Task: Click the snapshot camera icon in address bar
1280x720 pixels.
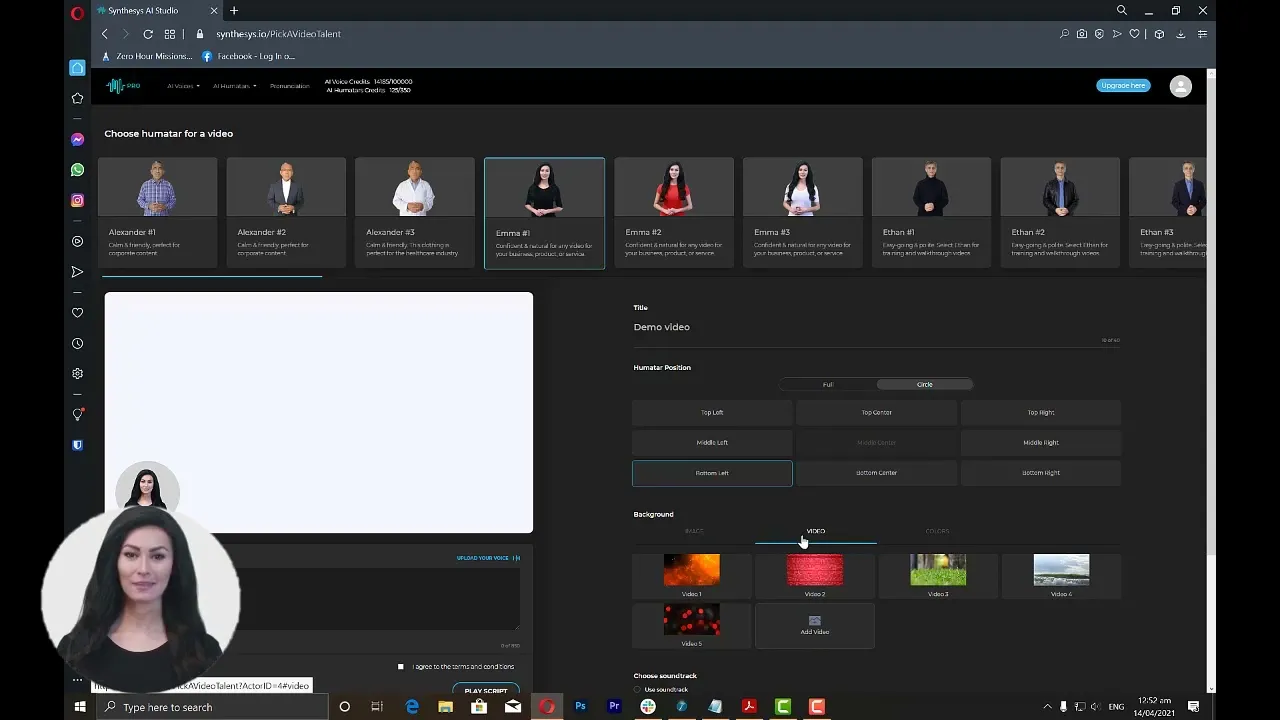Action: [1082, 34]
